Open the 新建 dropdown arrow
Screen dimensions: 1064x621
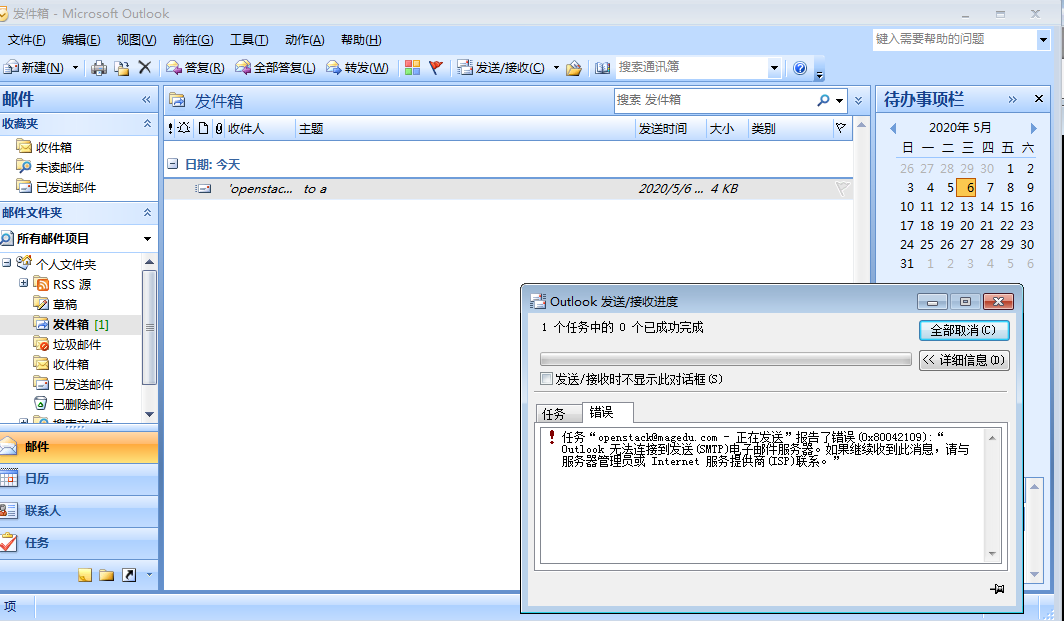pos(75,68)
